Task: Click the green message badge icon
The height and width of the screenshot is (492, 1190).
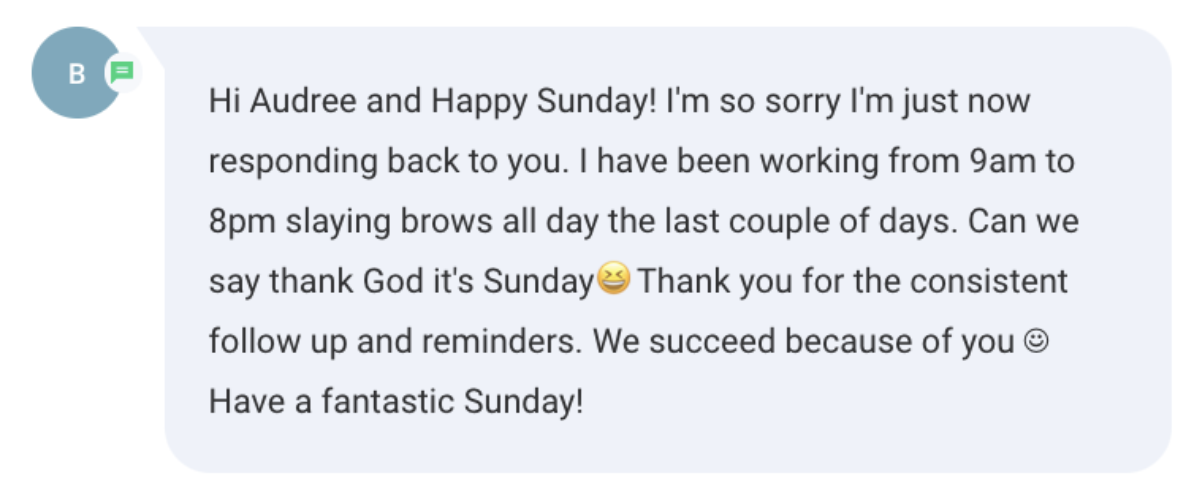Action: (122, 72)
